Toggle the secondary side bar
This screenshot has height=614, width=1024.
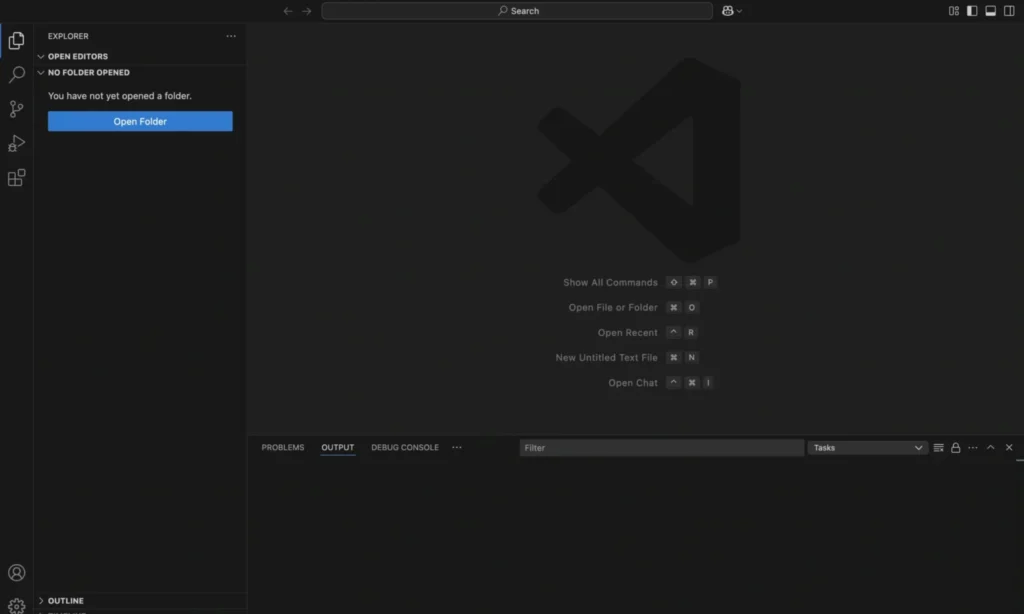[1009, 11]
